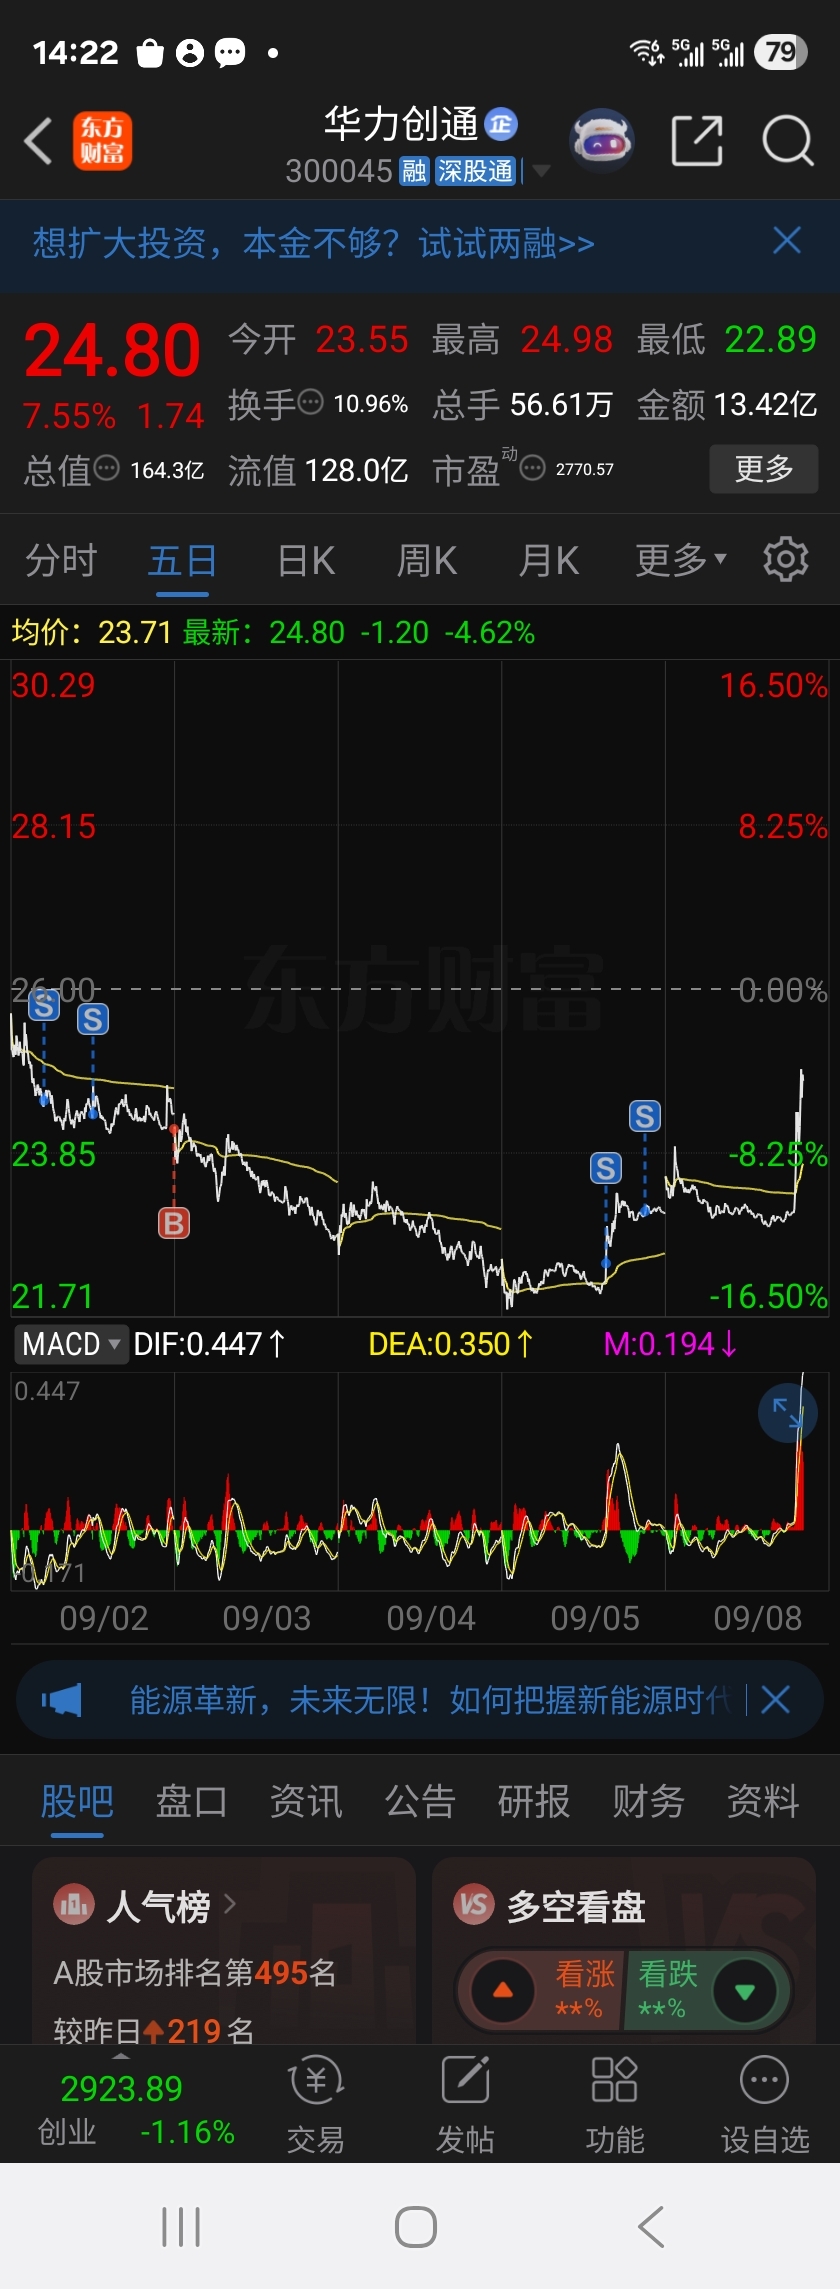Expand the 更多 chart period dropdown
The width and height of the screenshot is (840, 2289).
(x=682, y=561)
